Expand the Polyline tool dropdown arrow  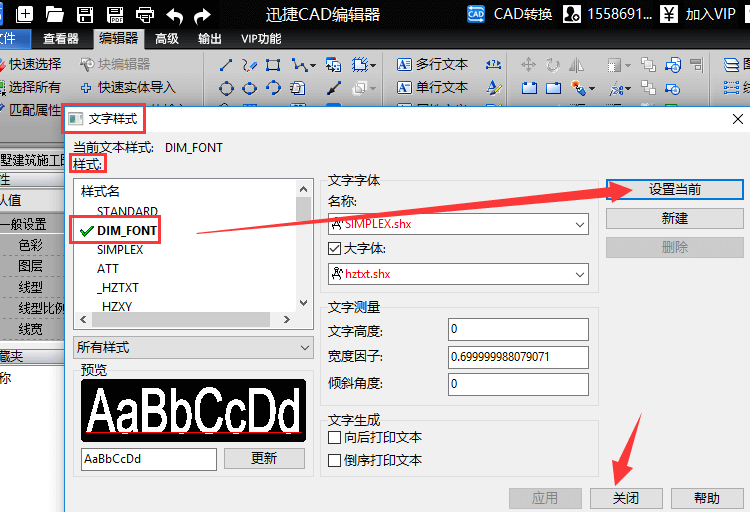coord(313,66)
